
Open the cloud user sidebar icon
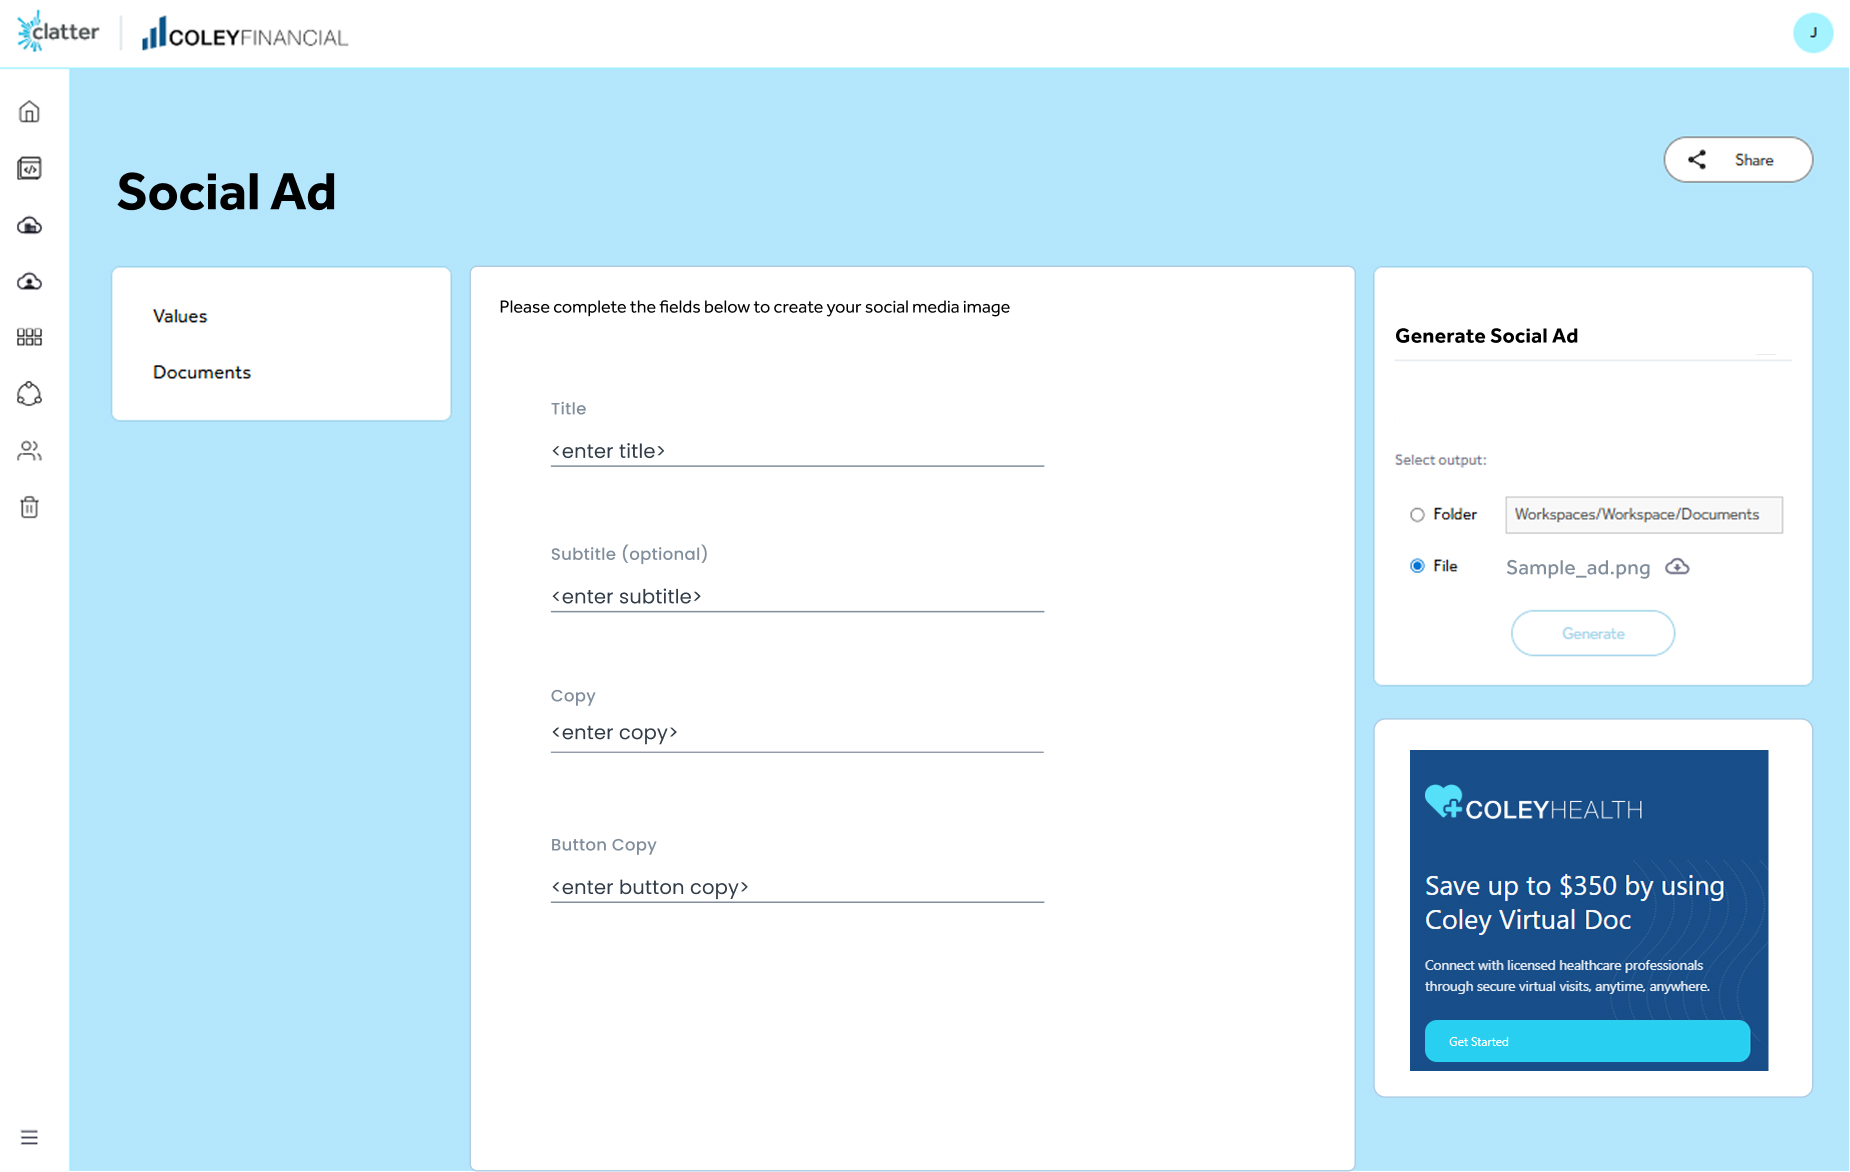pos(29,282)
